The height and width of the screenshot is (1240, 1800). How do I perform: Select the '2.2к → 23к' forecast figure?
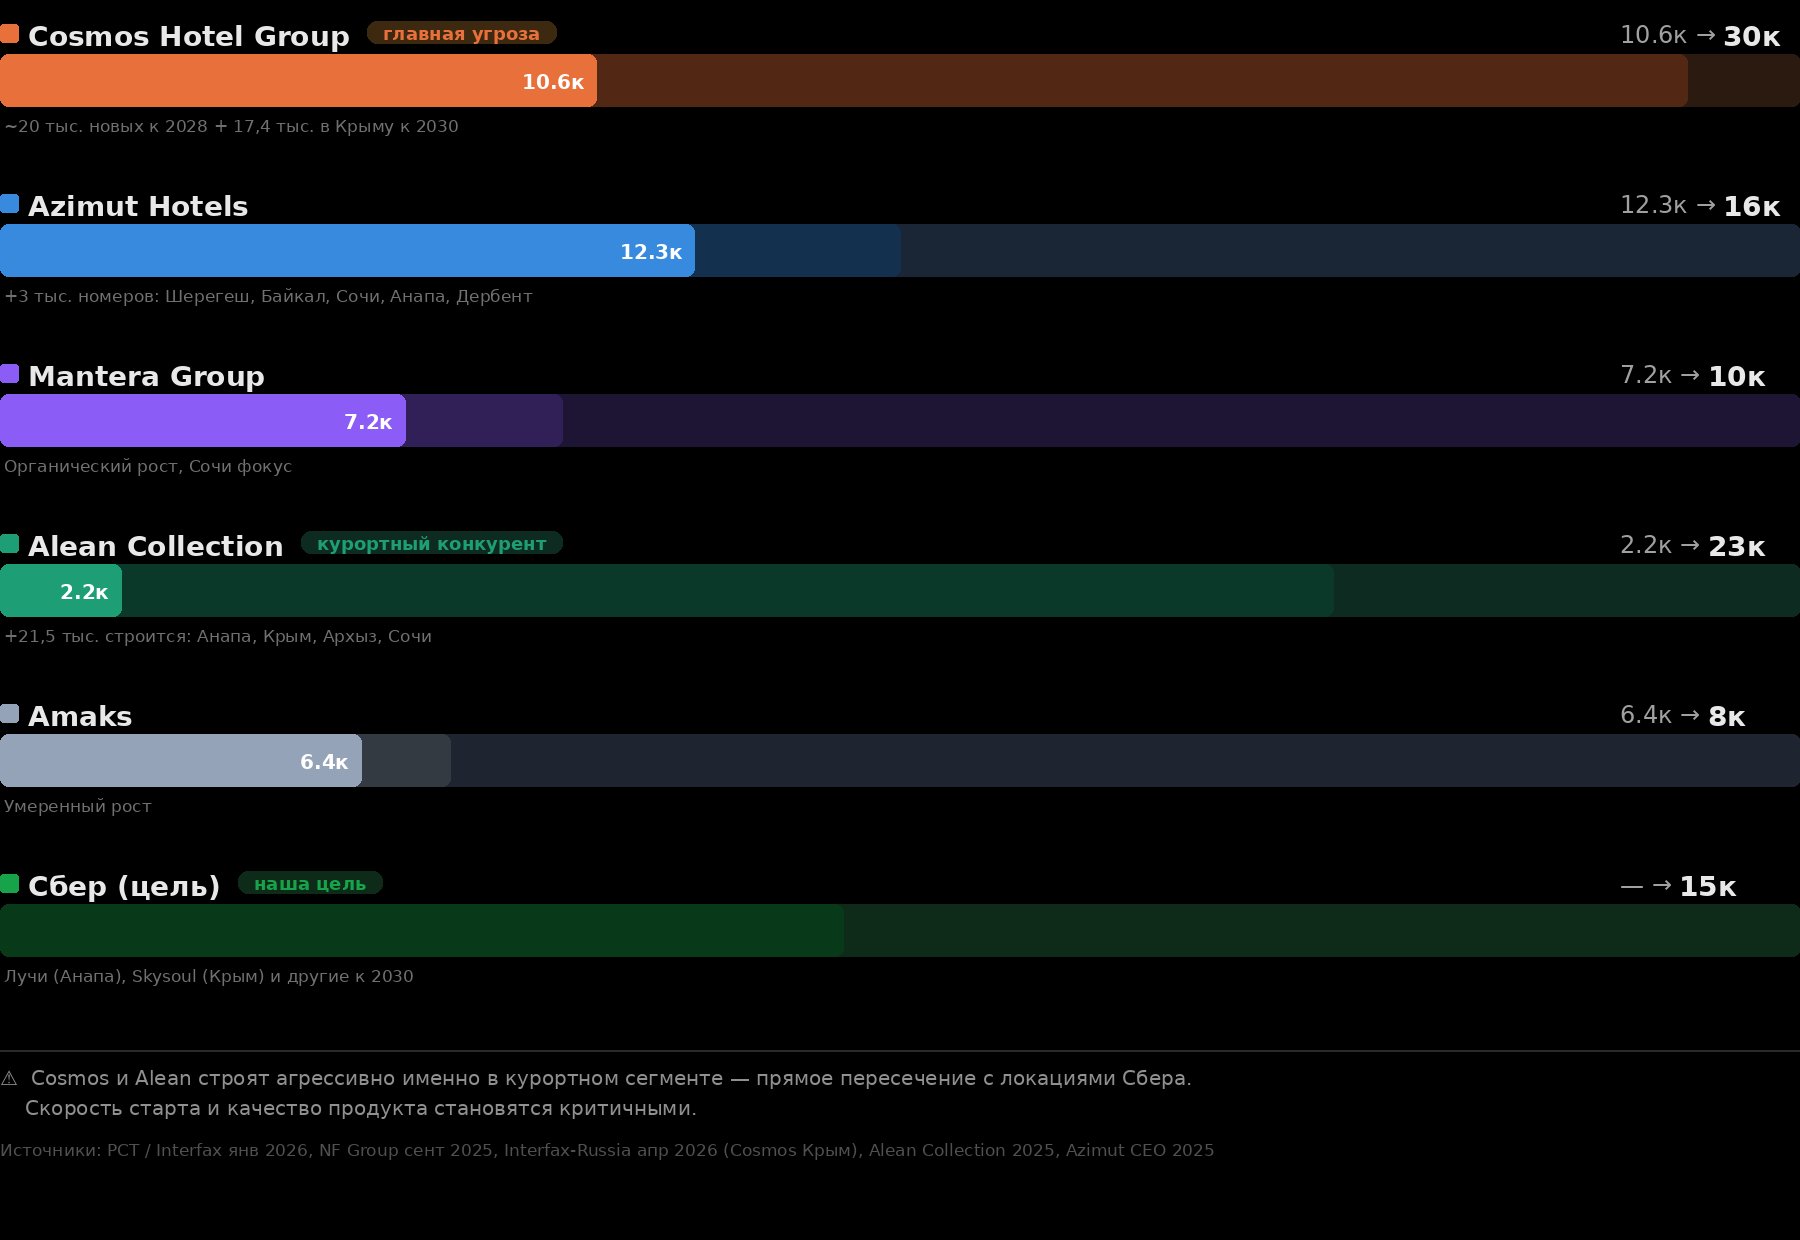point(1692,546)
